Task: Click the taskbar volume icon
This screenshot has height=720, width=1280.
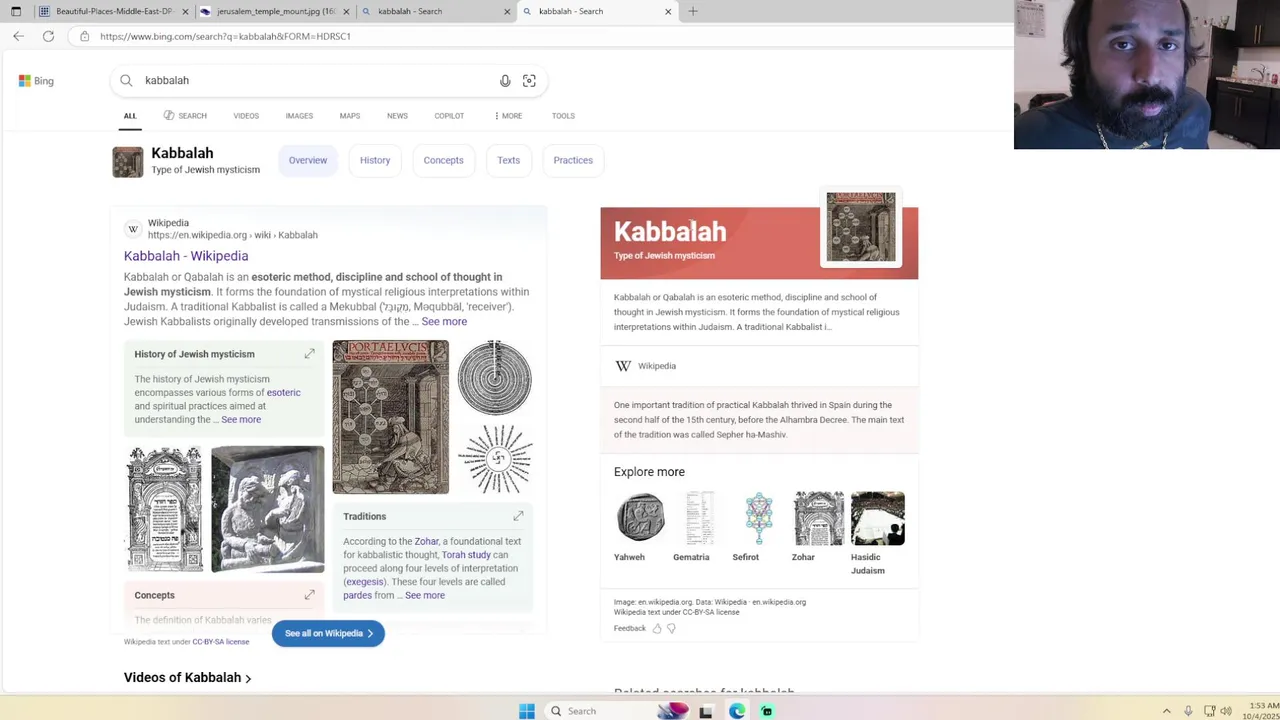Action: click(1226, 711)
